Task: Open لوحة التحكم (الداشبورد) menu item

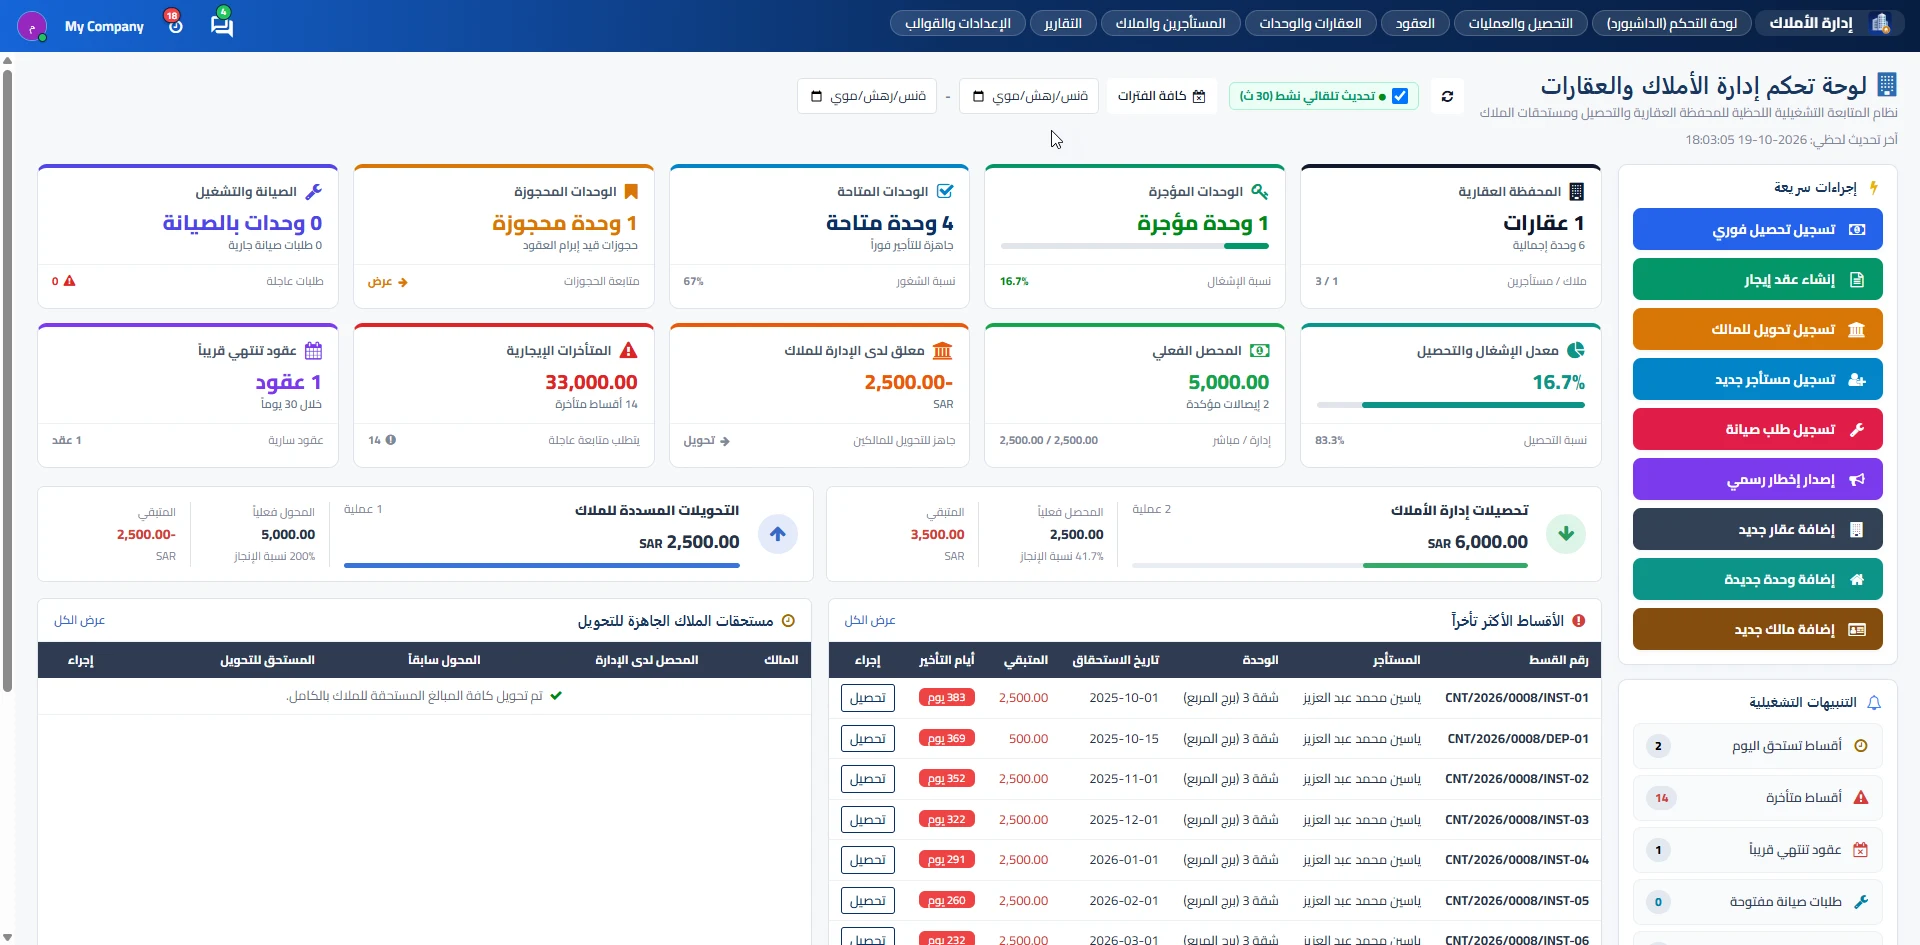Action: pyautogui.click(x=1672, y=23)
